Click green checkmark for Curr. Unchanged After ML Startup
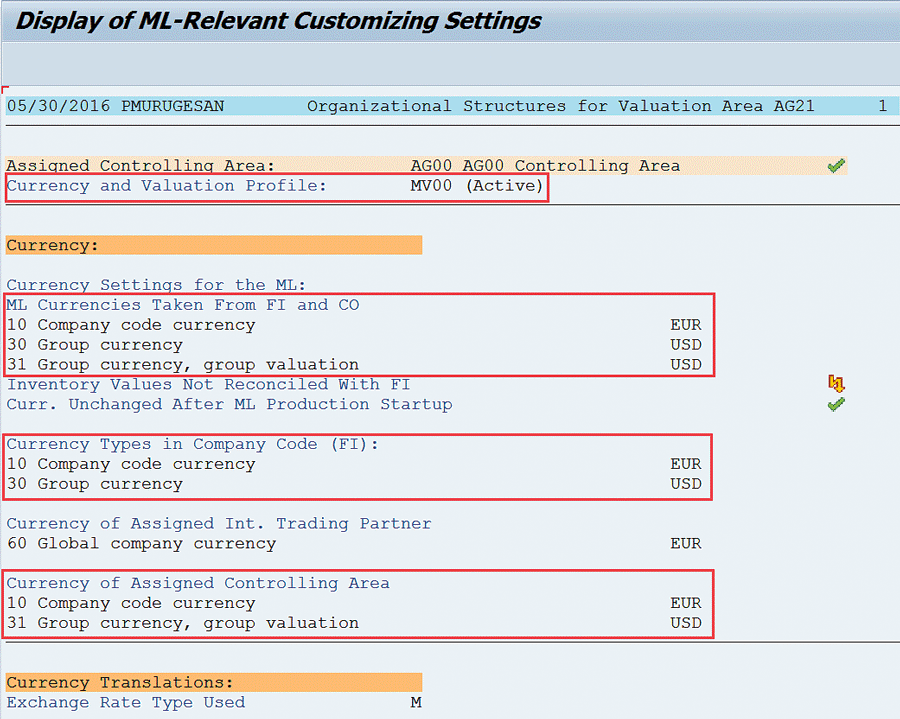 point(836,404)
